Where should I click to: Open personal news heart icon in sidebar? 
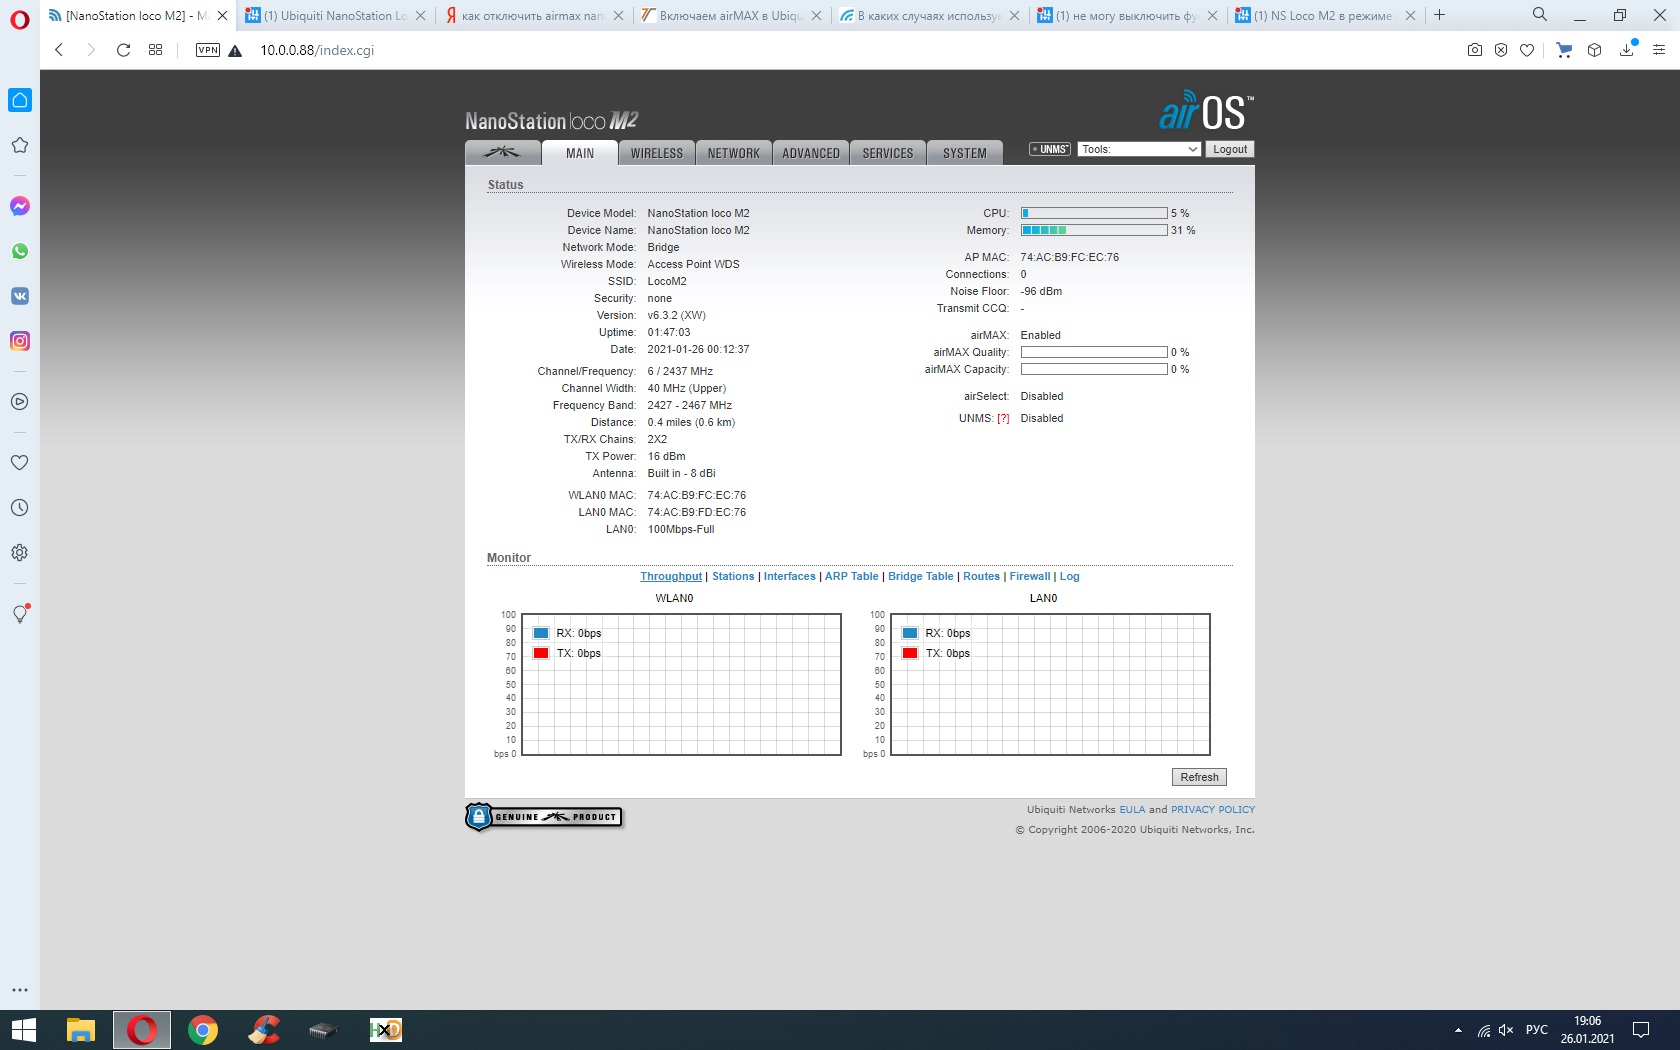[20, 463]
